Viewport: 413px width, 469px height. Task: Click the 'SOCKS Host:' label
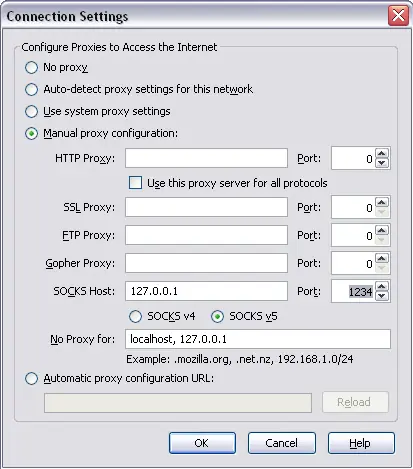click(x=84, y=291)
